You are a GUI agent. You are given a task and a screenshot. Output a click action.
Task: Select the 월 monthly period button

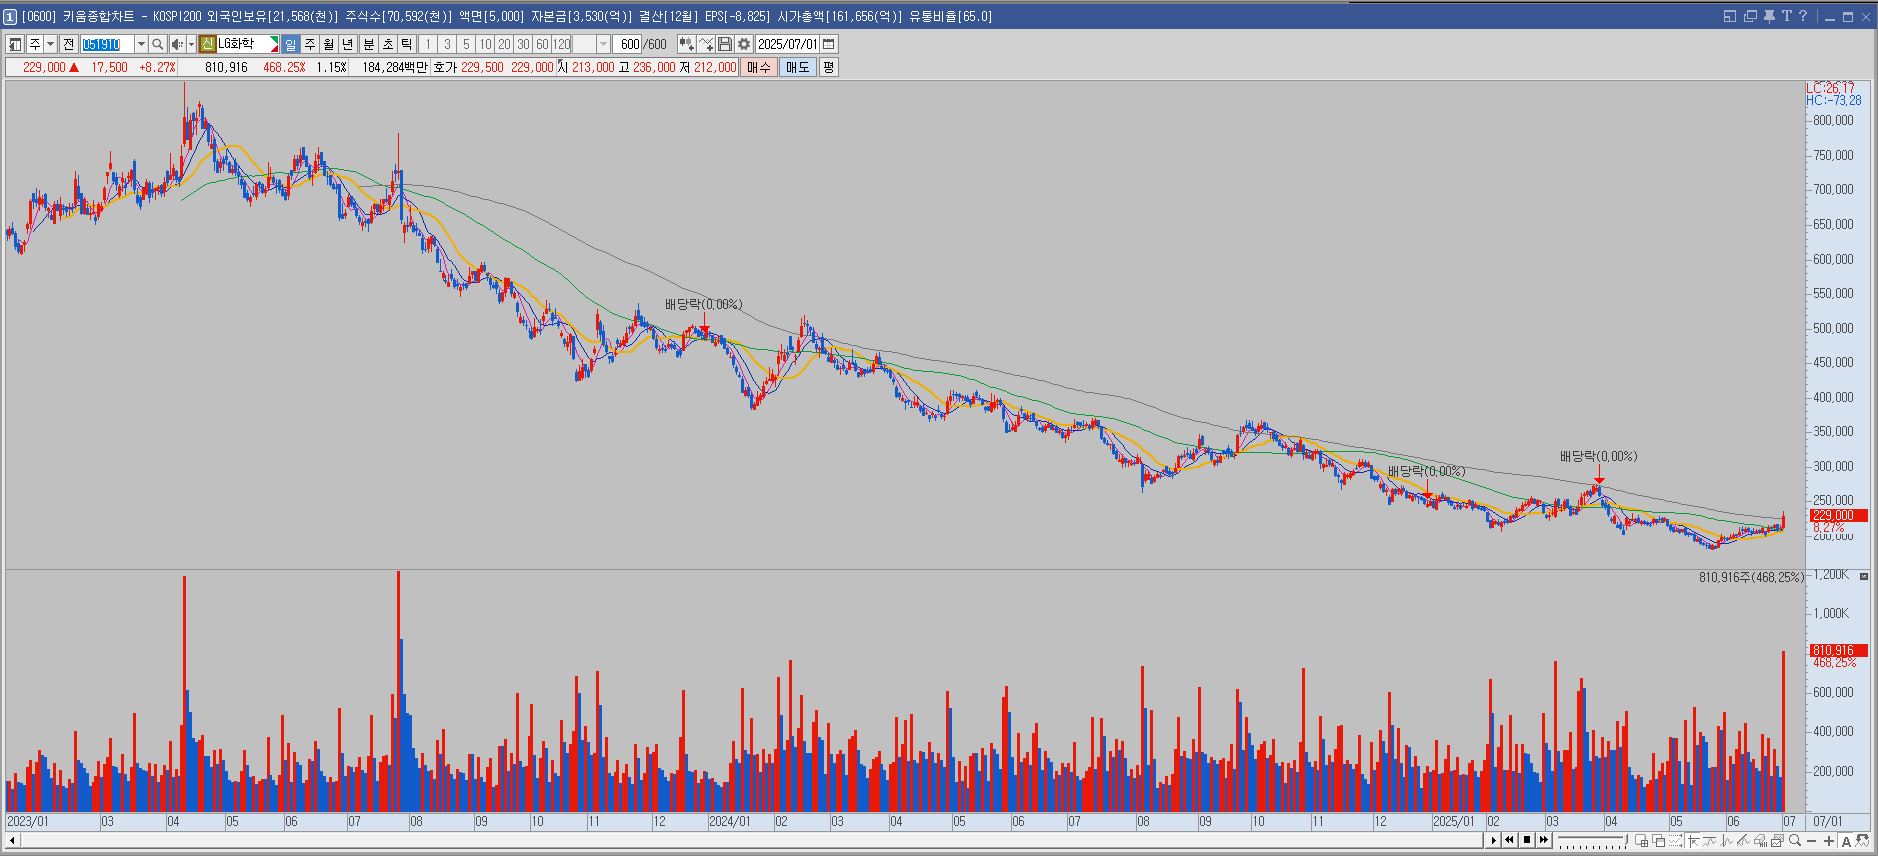coord(329,44)
